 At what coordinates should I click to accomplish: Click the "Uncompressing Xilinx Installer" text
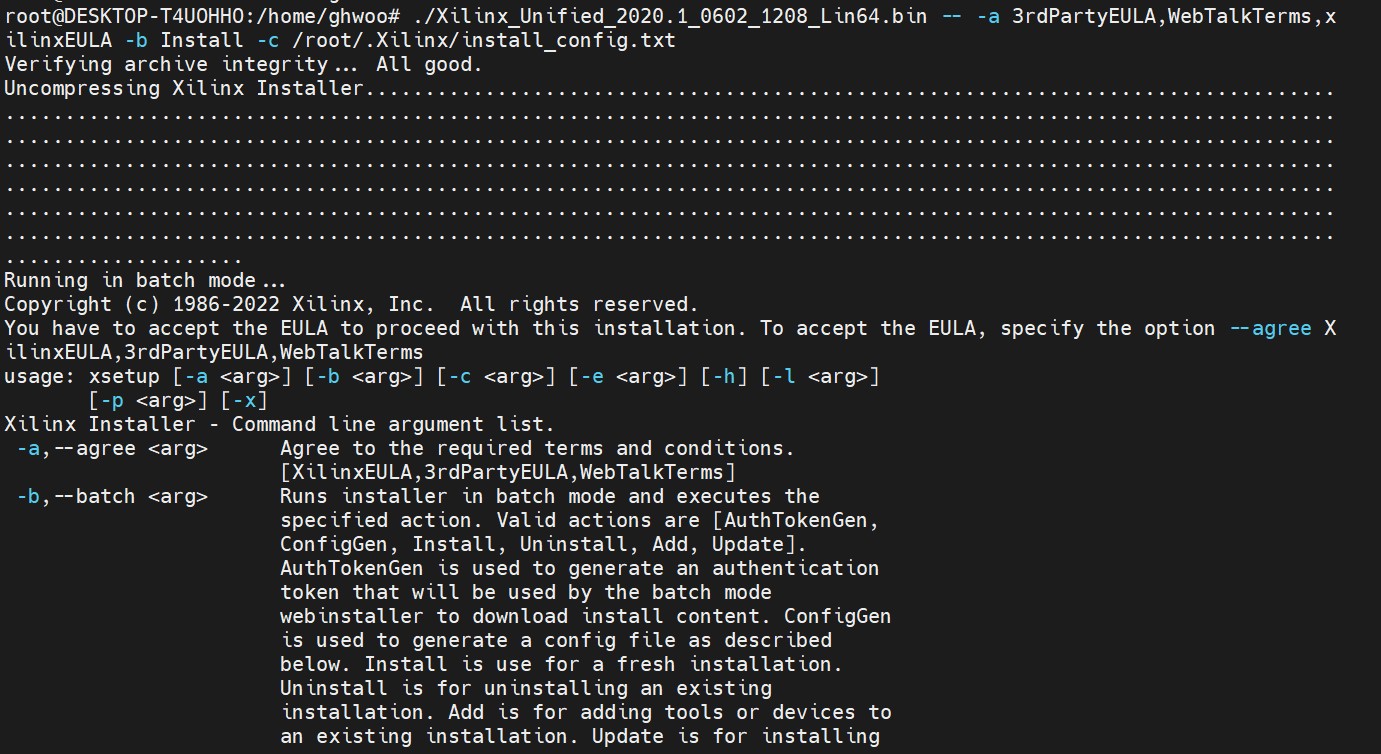[184, 89]
